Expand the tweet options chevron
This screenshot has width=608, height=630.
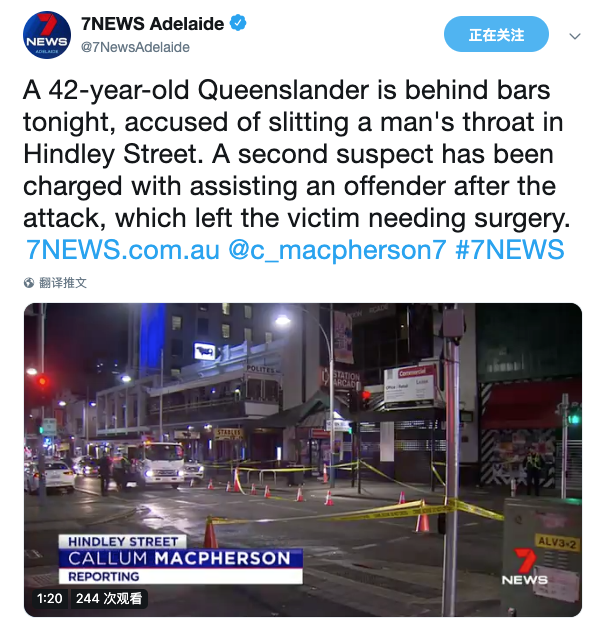(x=575, y=36)
